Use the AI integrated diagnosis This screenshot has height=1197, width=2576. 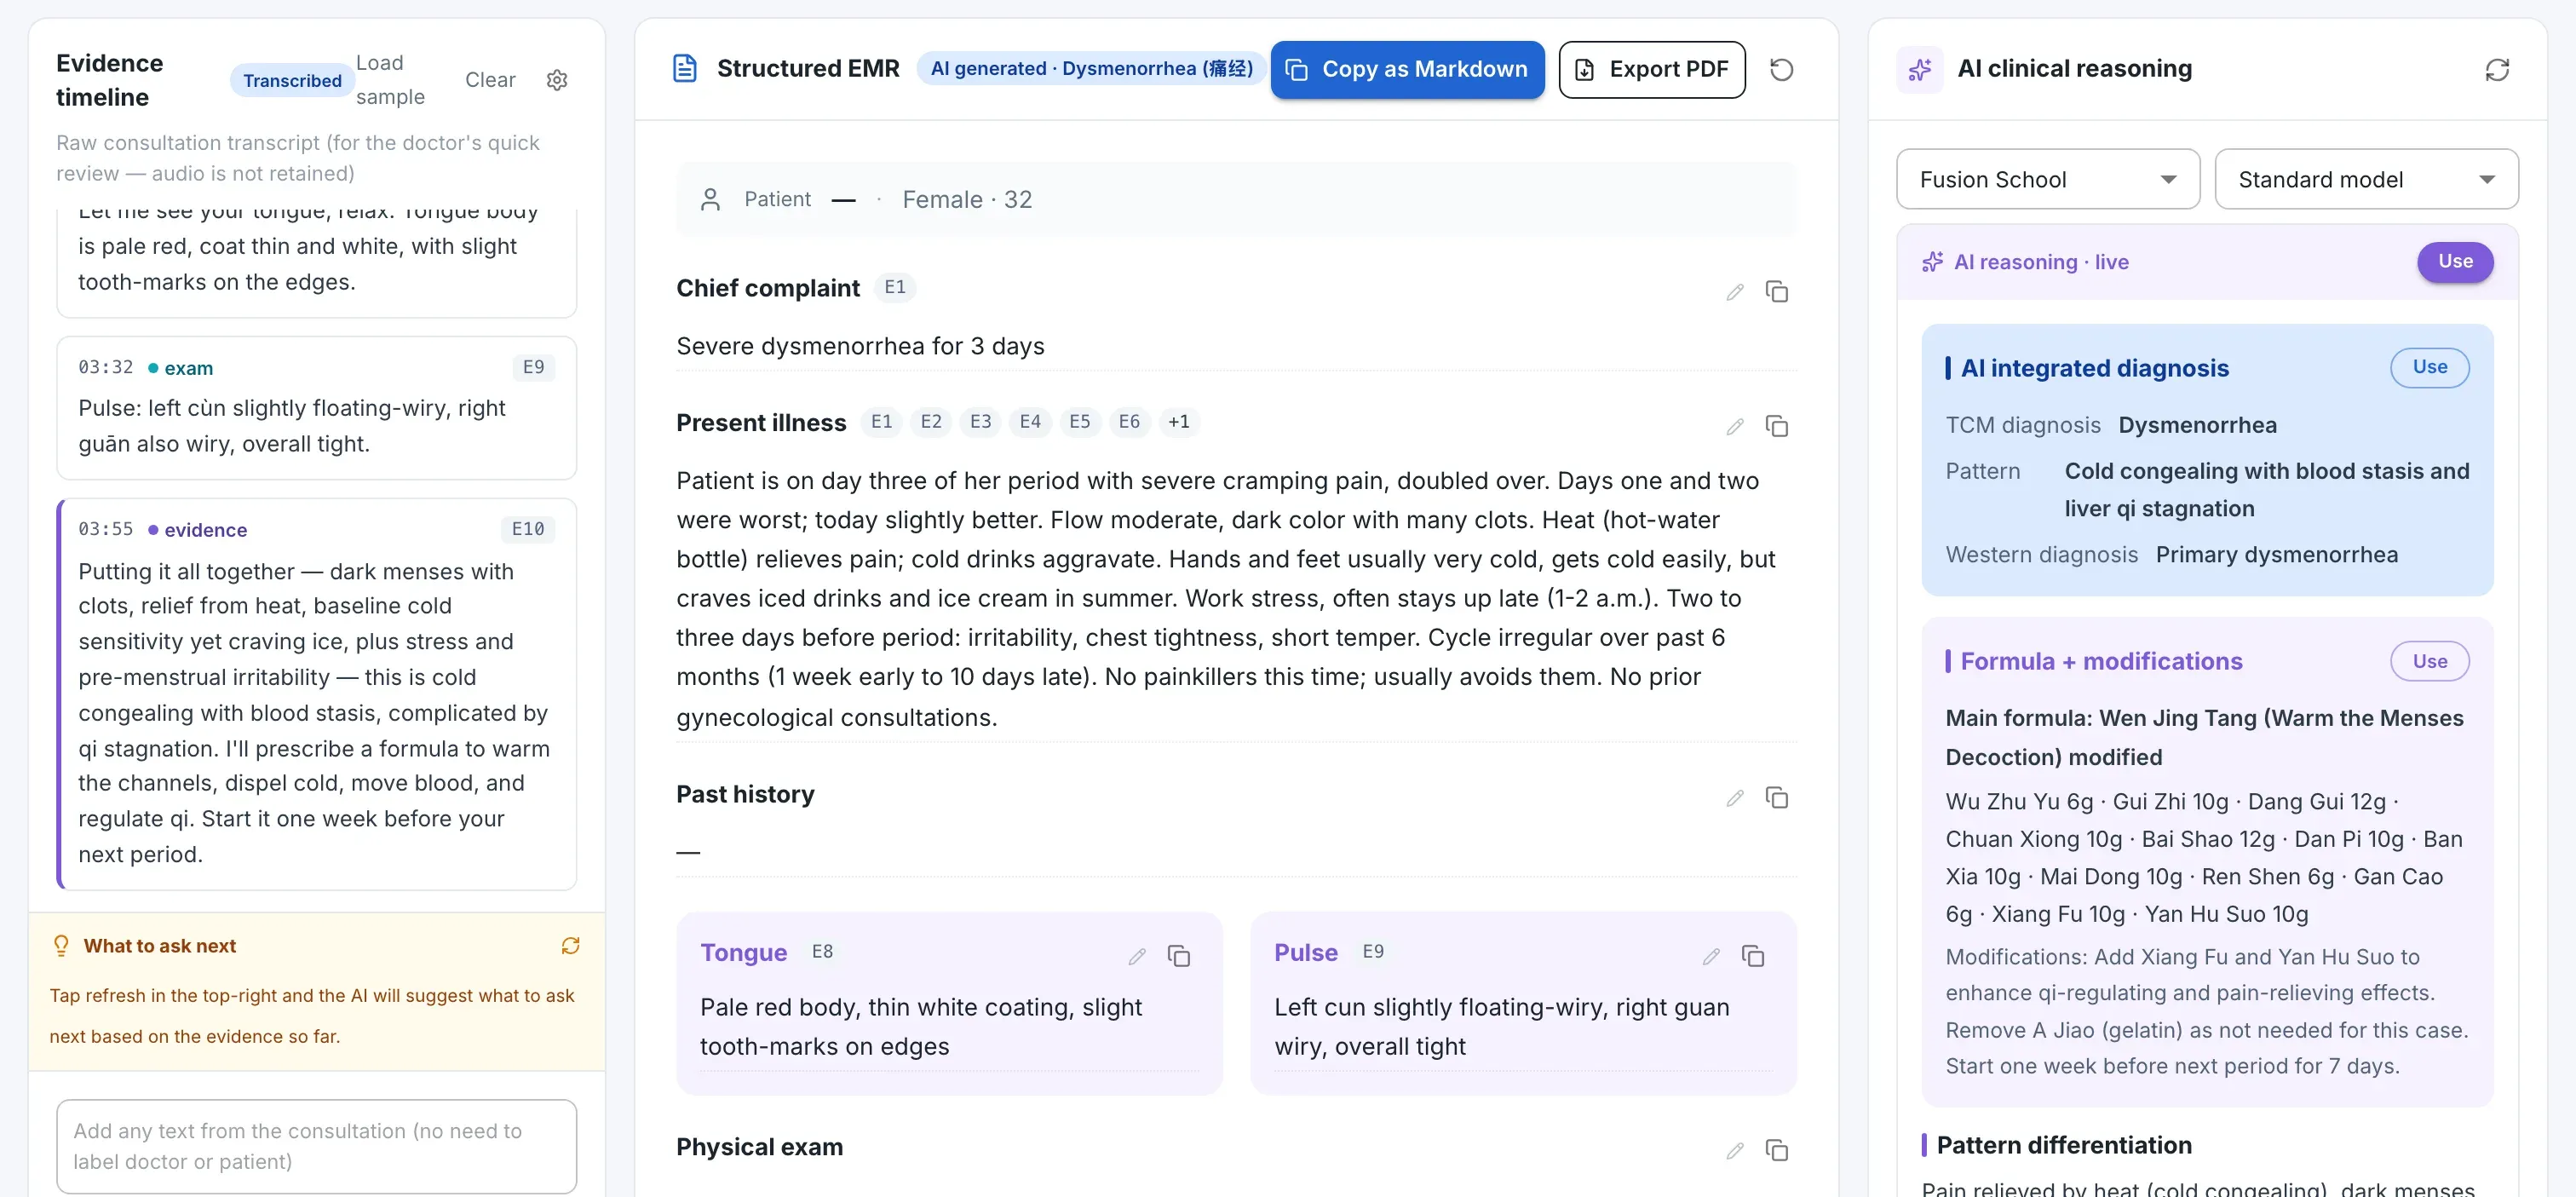click(2429, 367)
